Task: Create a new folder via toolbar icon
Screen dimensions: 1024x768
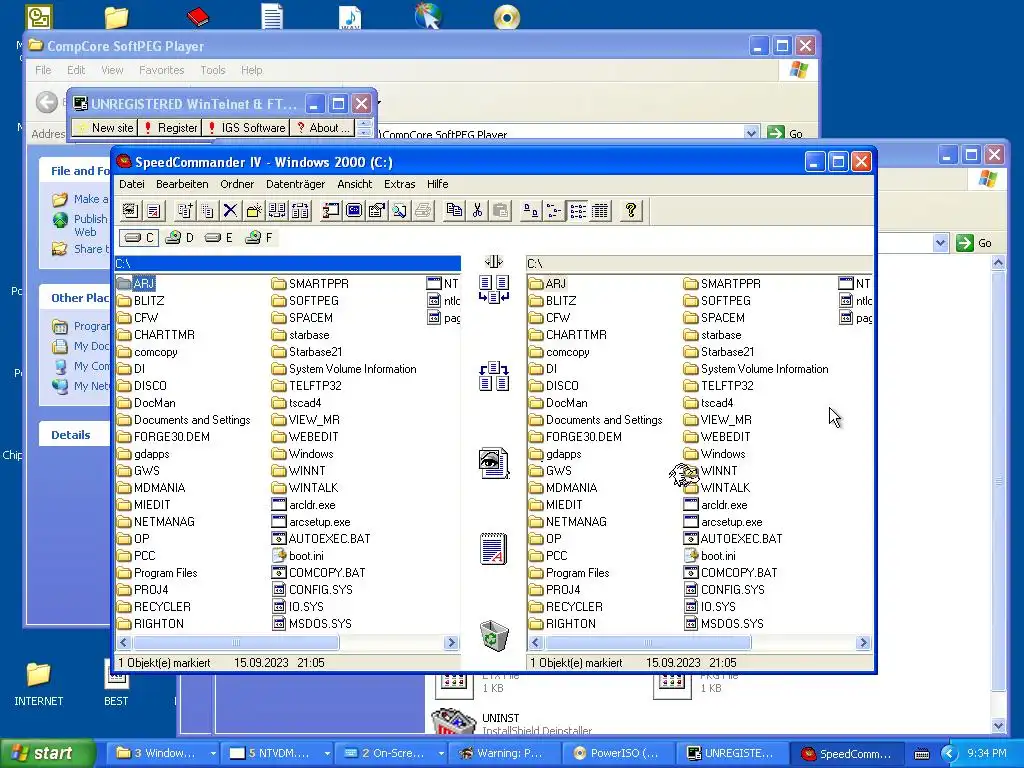Action: [253, 211]
